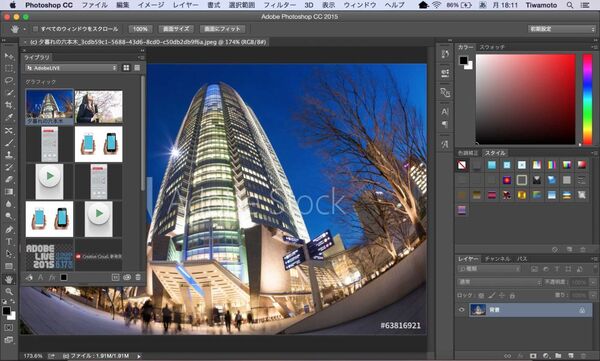Screen dimensions: 600x361
Task: Open the status bar info arrow
Action: click(x=139, y=356)
